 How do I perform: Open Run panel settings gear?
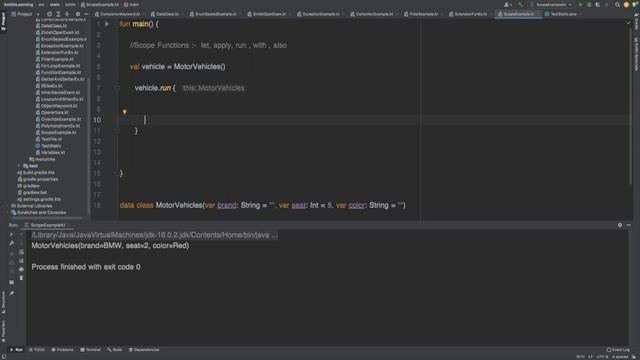pos(620,225)
